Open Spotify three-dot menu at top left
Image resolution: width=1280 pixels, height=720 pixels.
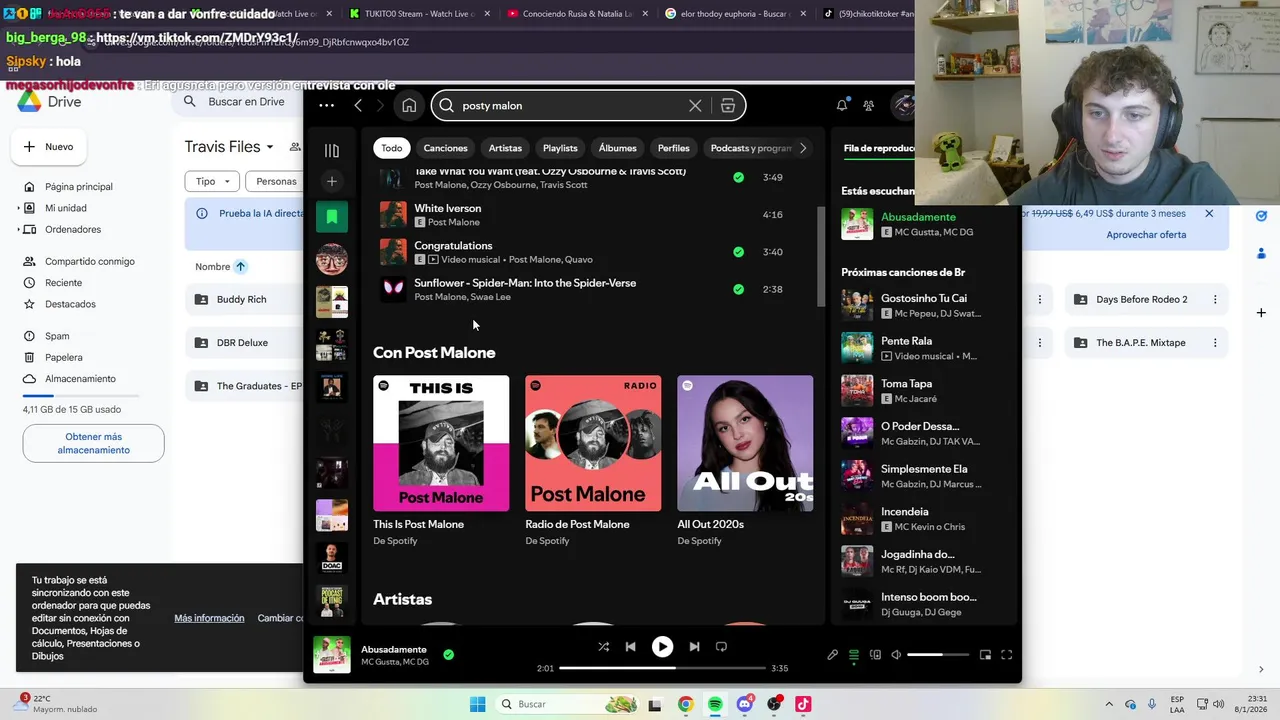(326, 105)
